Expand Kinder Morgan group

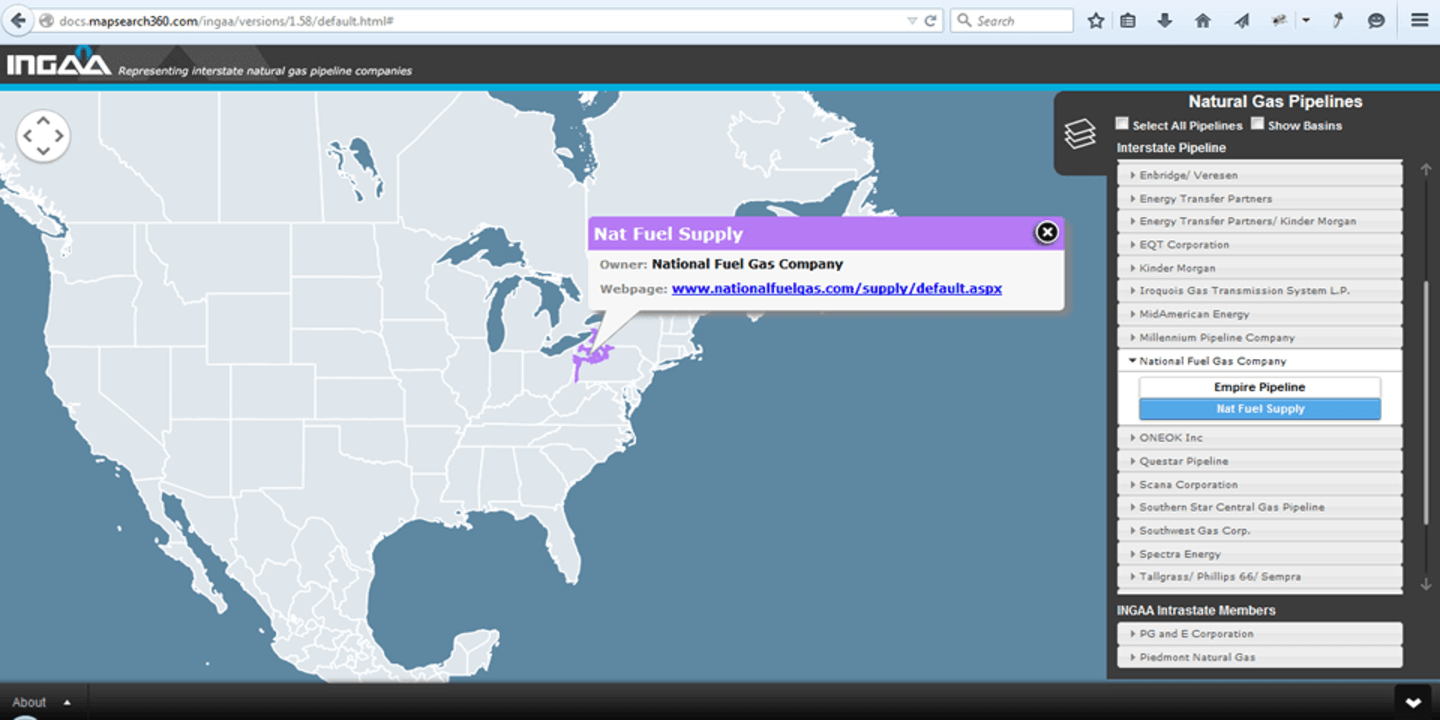pyautogui.click(x=1259, y=268)
